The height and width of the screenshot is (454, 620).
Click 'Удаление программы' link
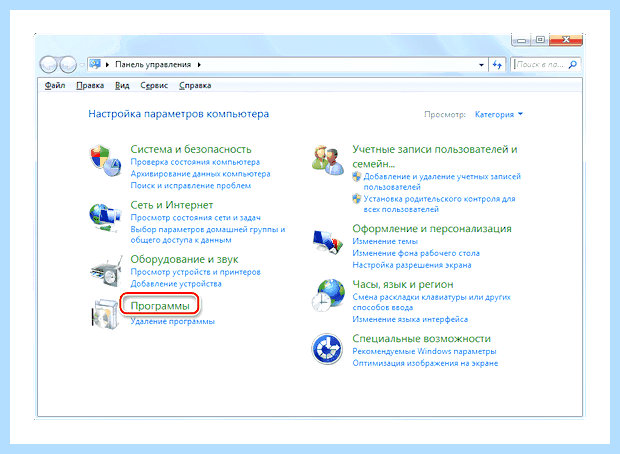coord(172,321)
